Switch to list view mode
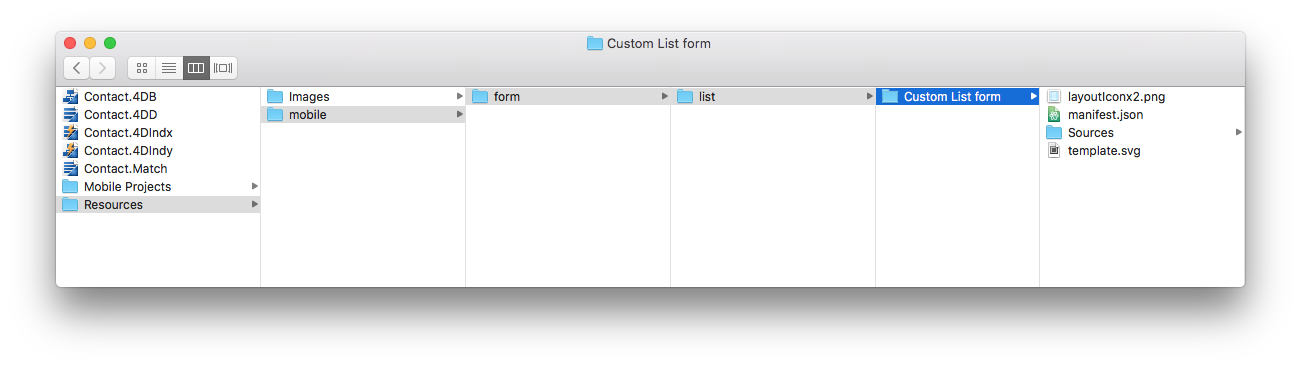Screen dimensions: 1301x367 click(169, 68)
